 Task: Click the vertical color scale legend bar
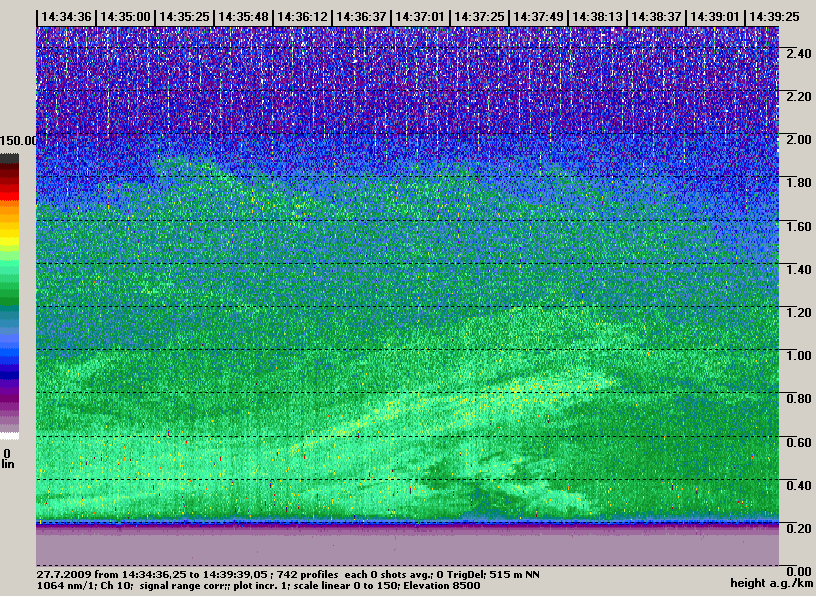[9, 297]
